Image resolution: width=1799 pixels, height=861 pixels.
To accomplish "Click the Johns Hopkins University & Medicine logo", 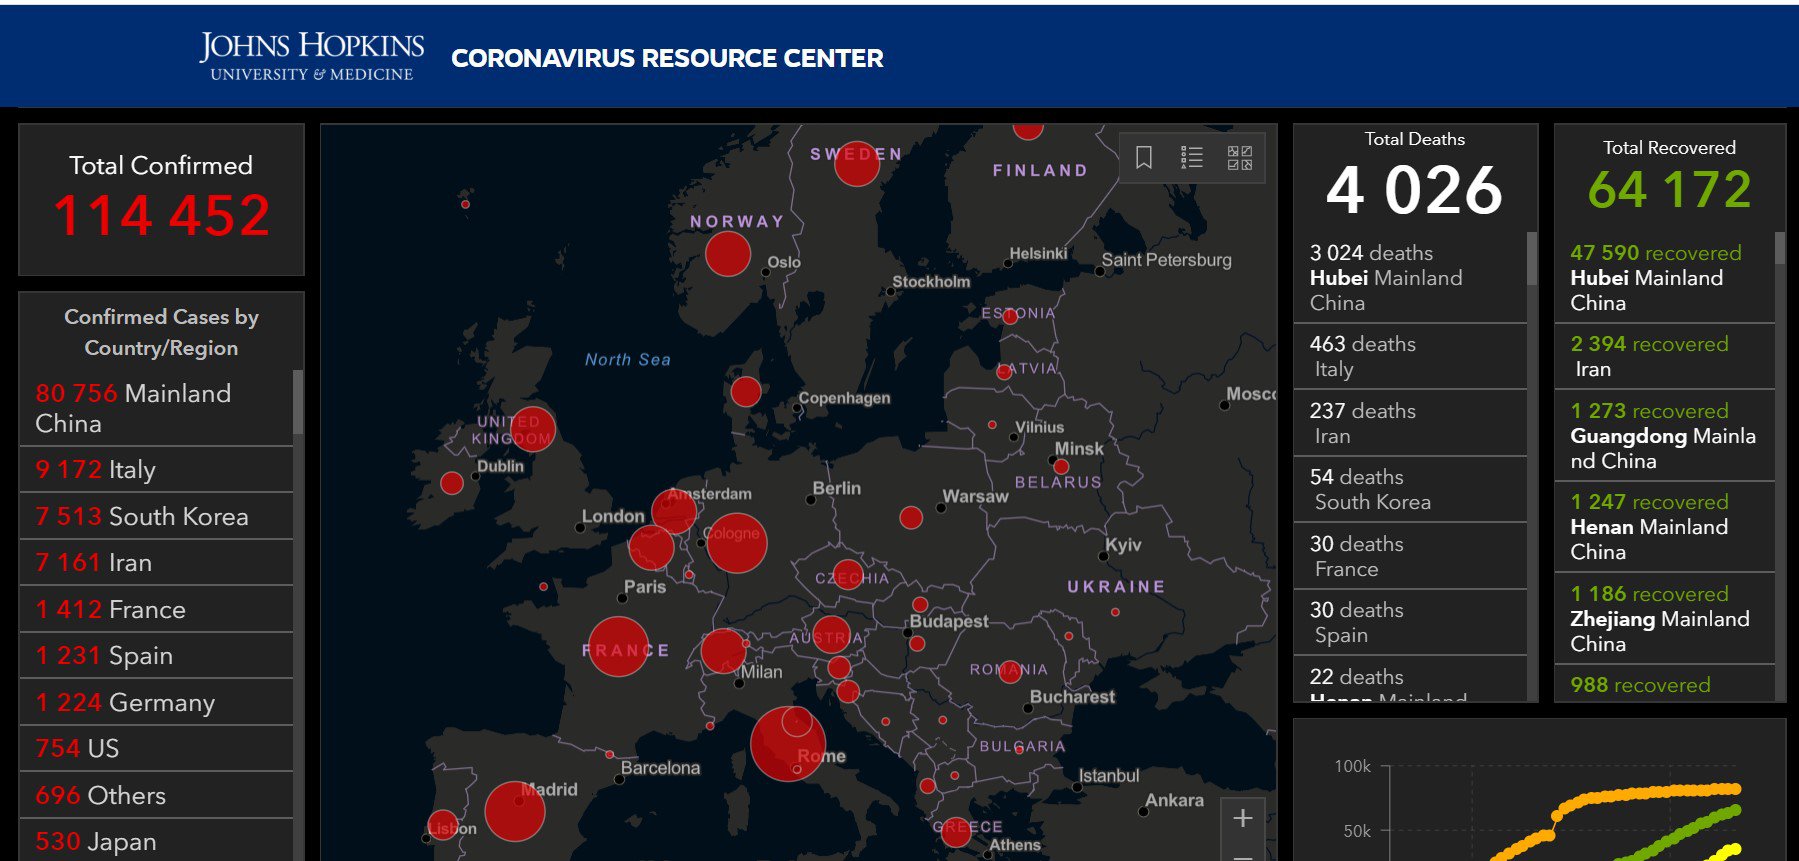I will (311, 56).
